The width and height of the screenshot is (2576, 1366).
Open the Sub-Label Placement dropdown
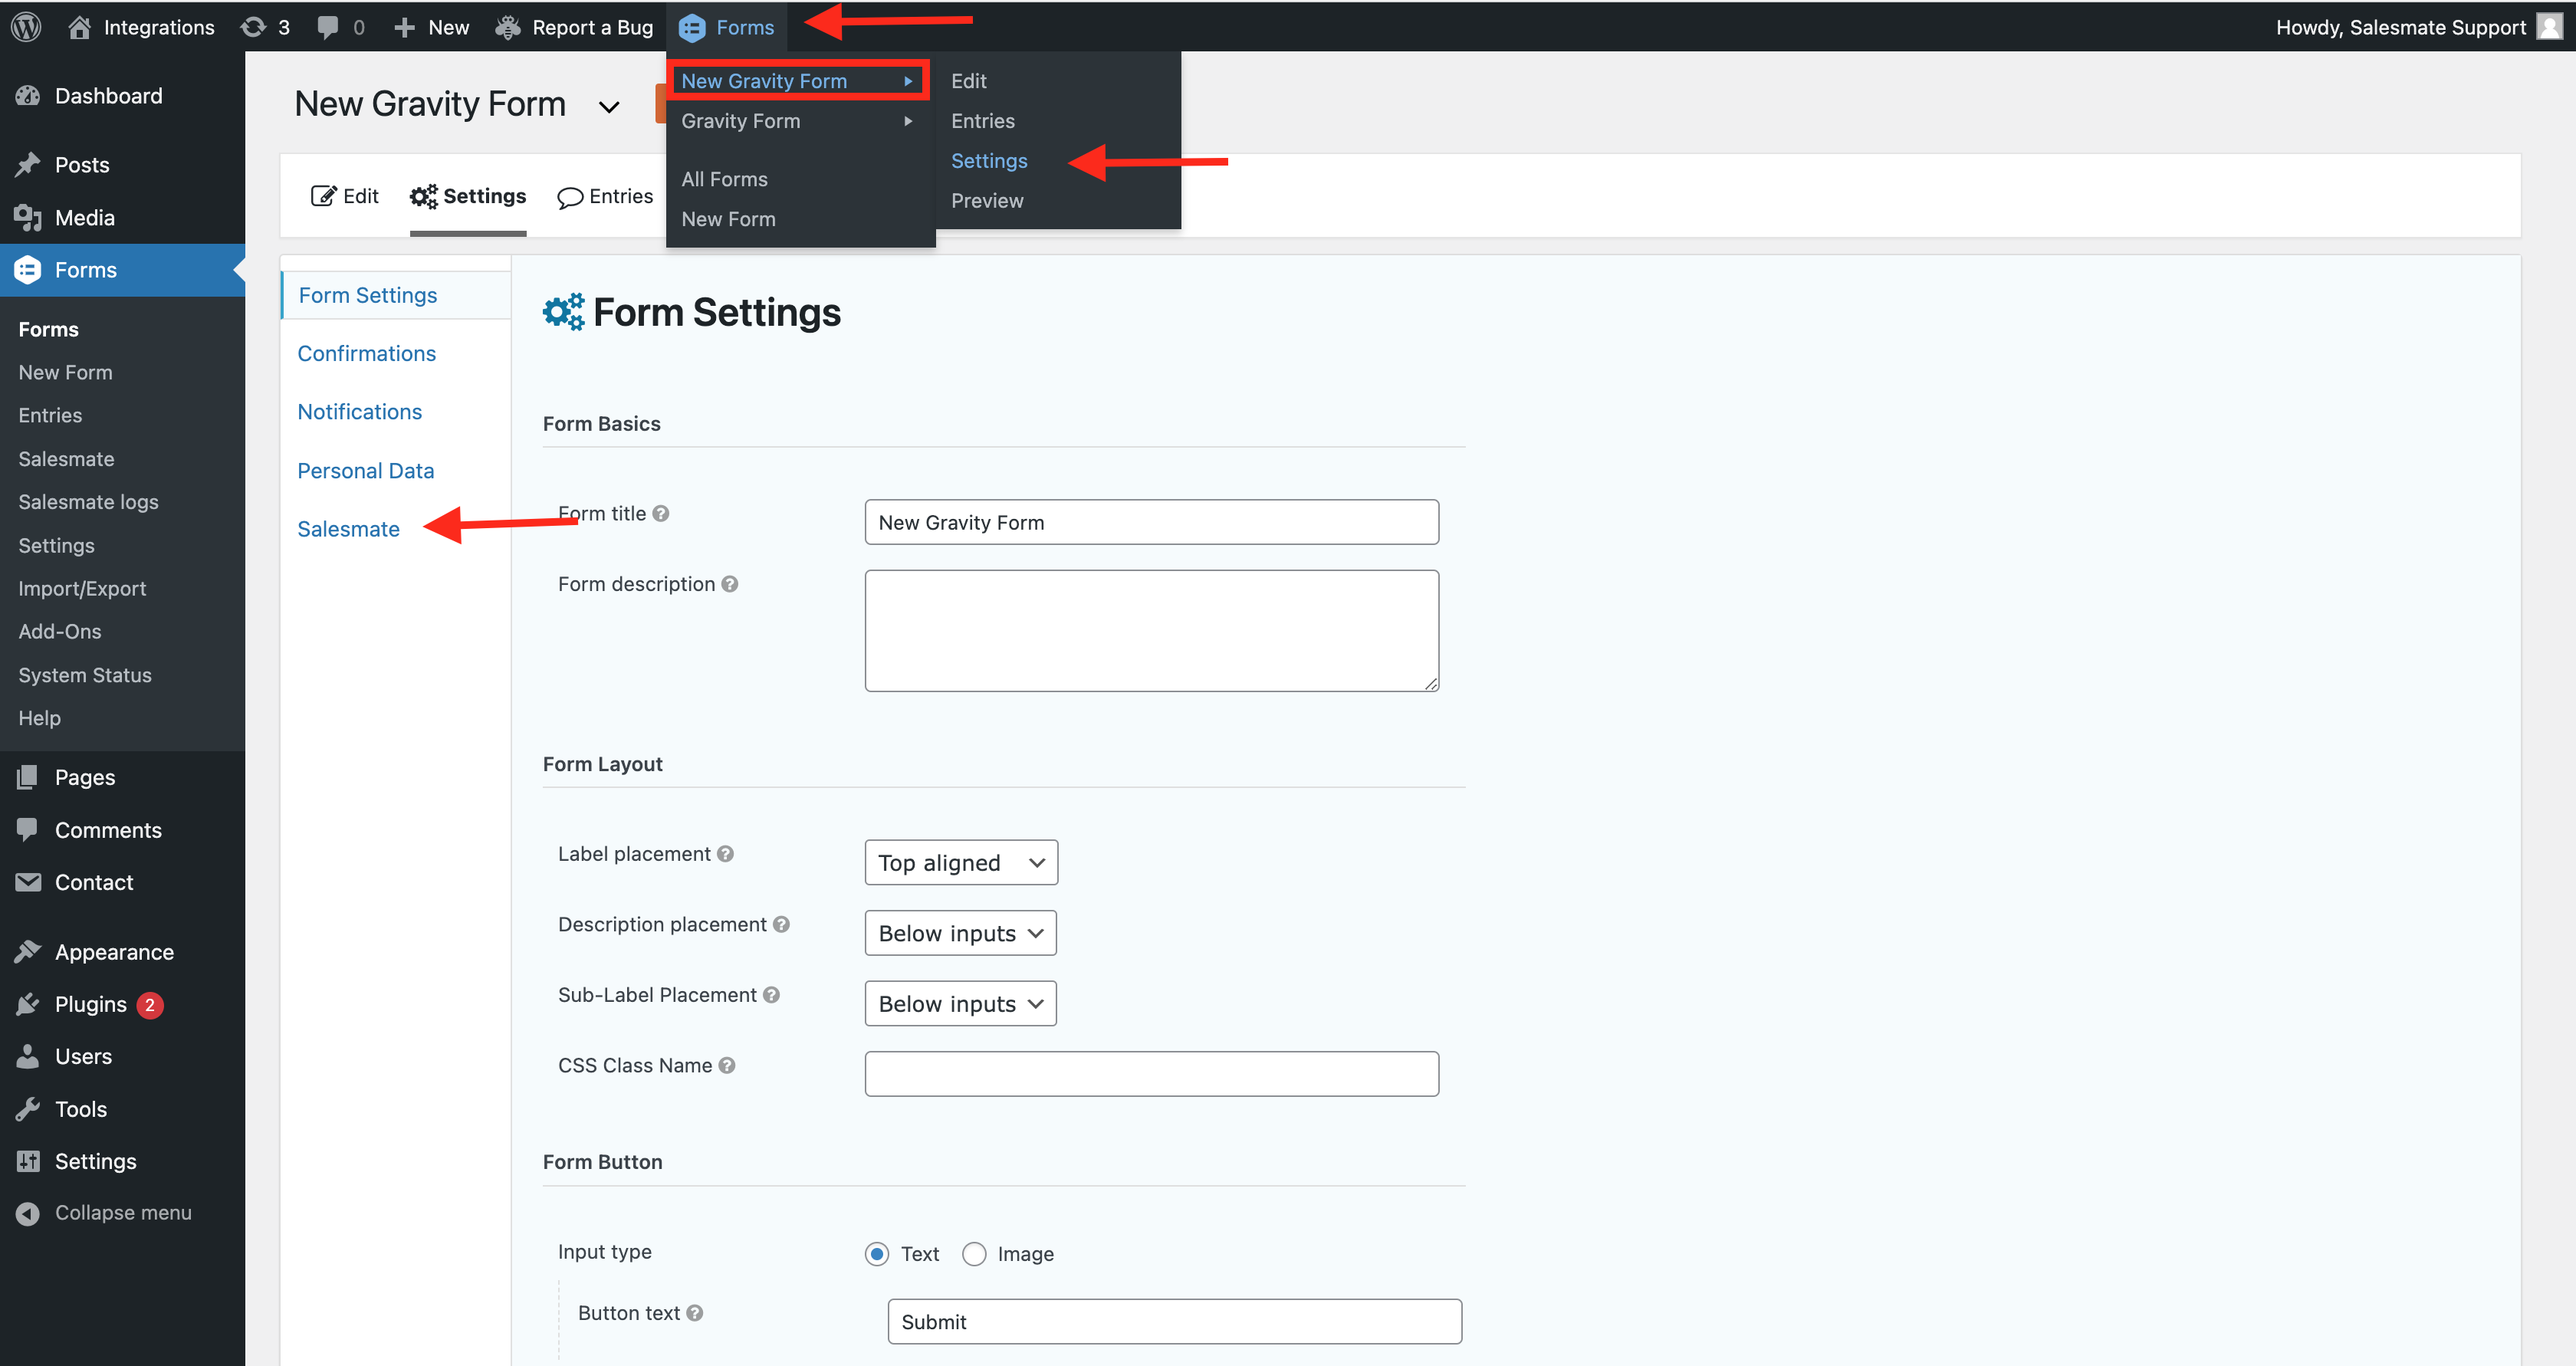tap(960, 1004)
